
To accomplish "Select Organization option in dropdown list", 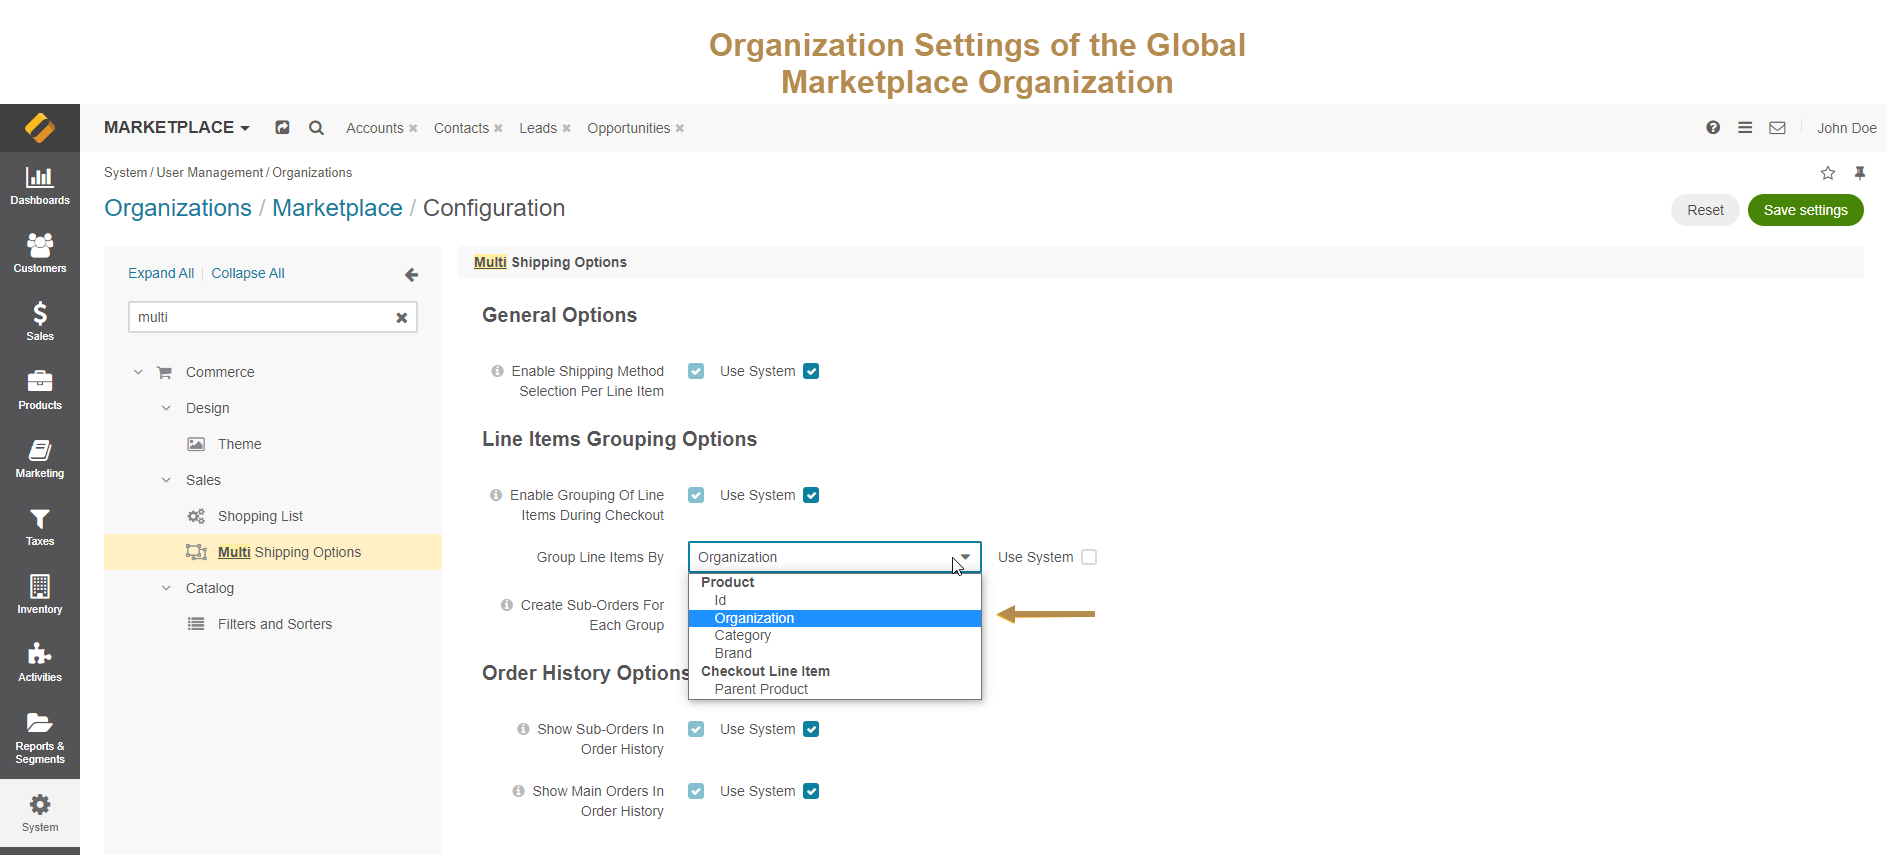I will tap(835, 618).
